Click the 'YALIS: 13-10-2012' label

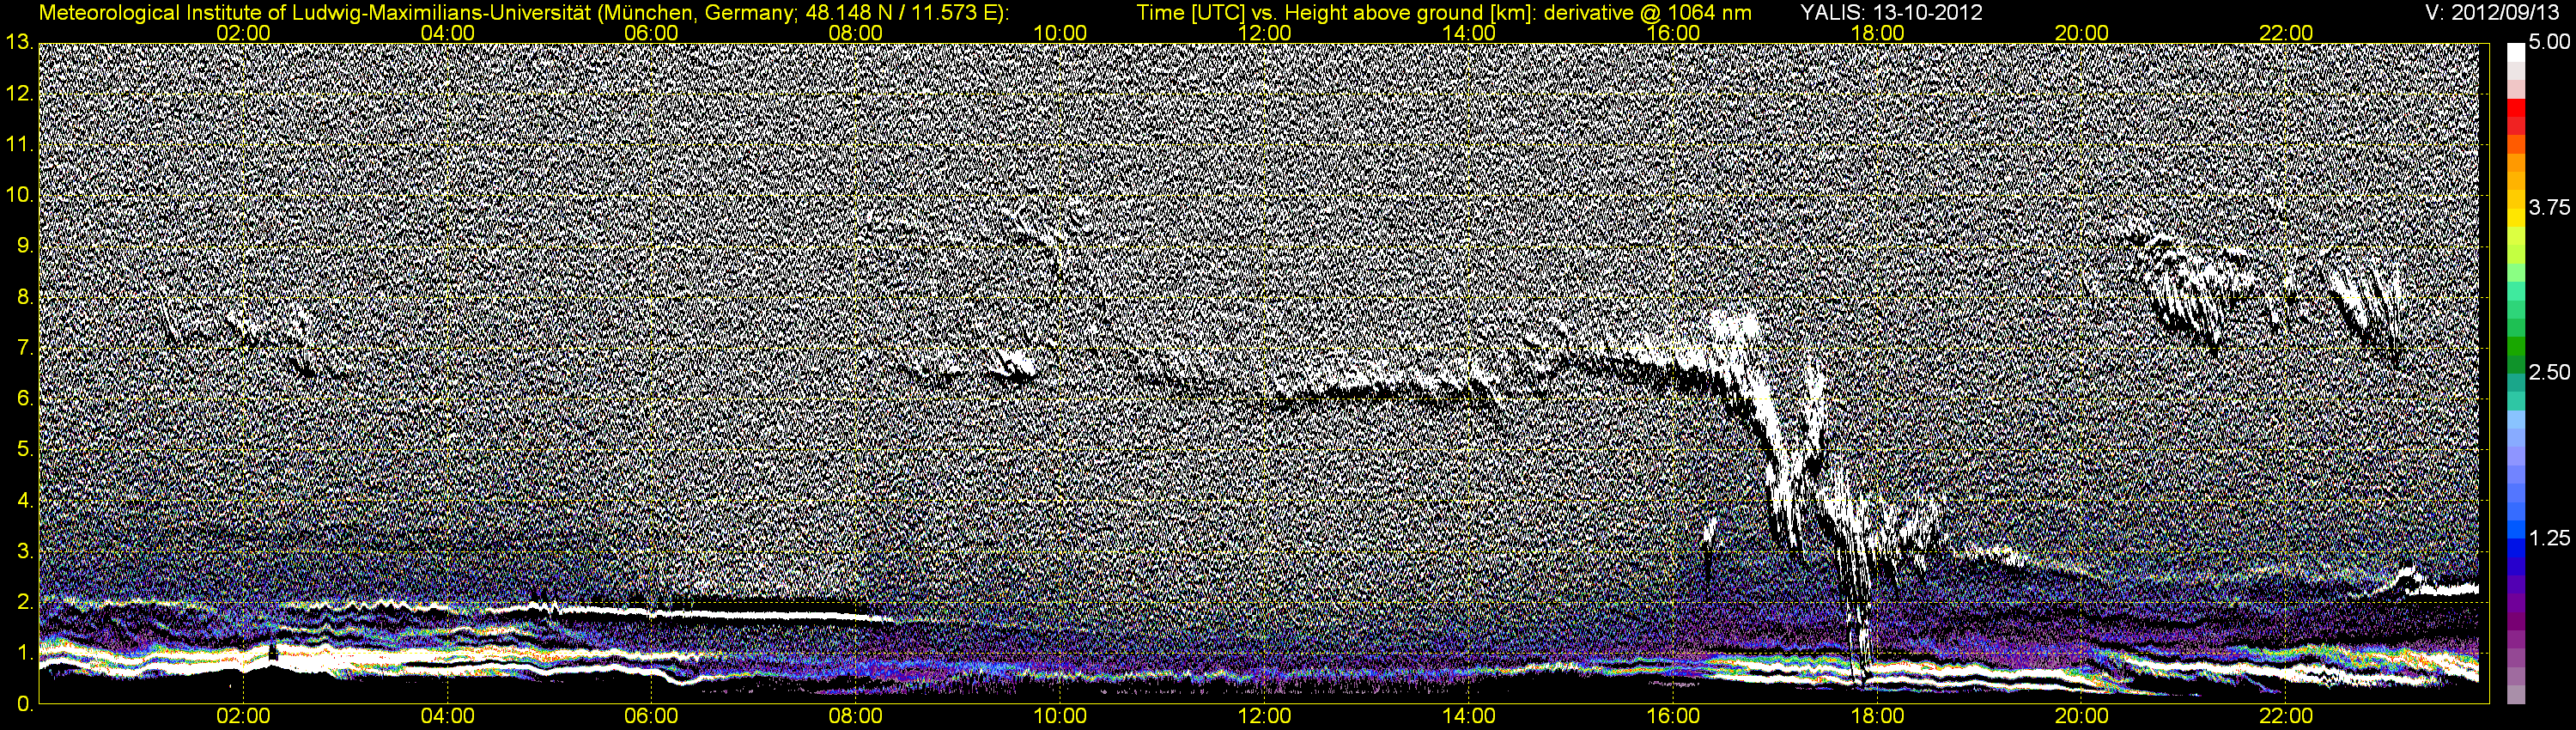(1891, 13)
